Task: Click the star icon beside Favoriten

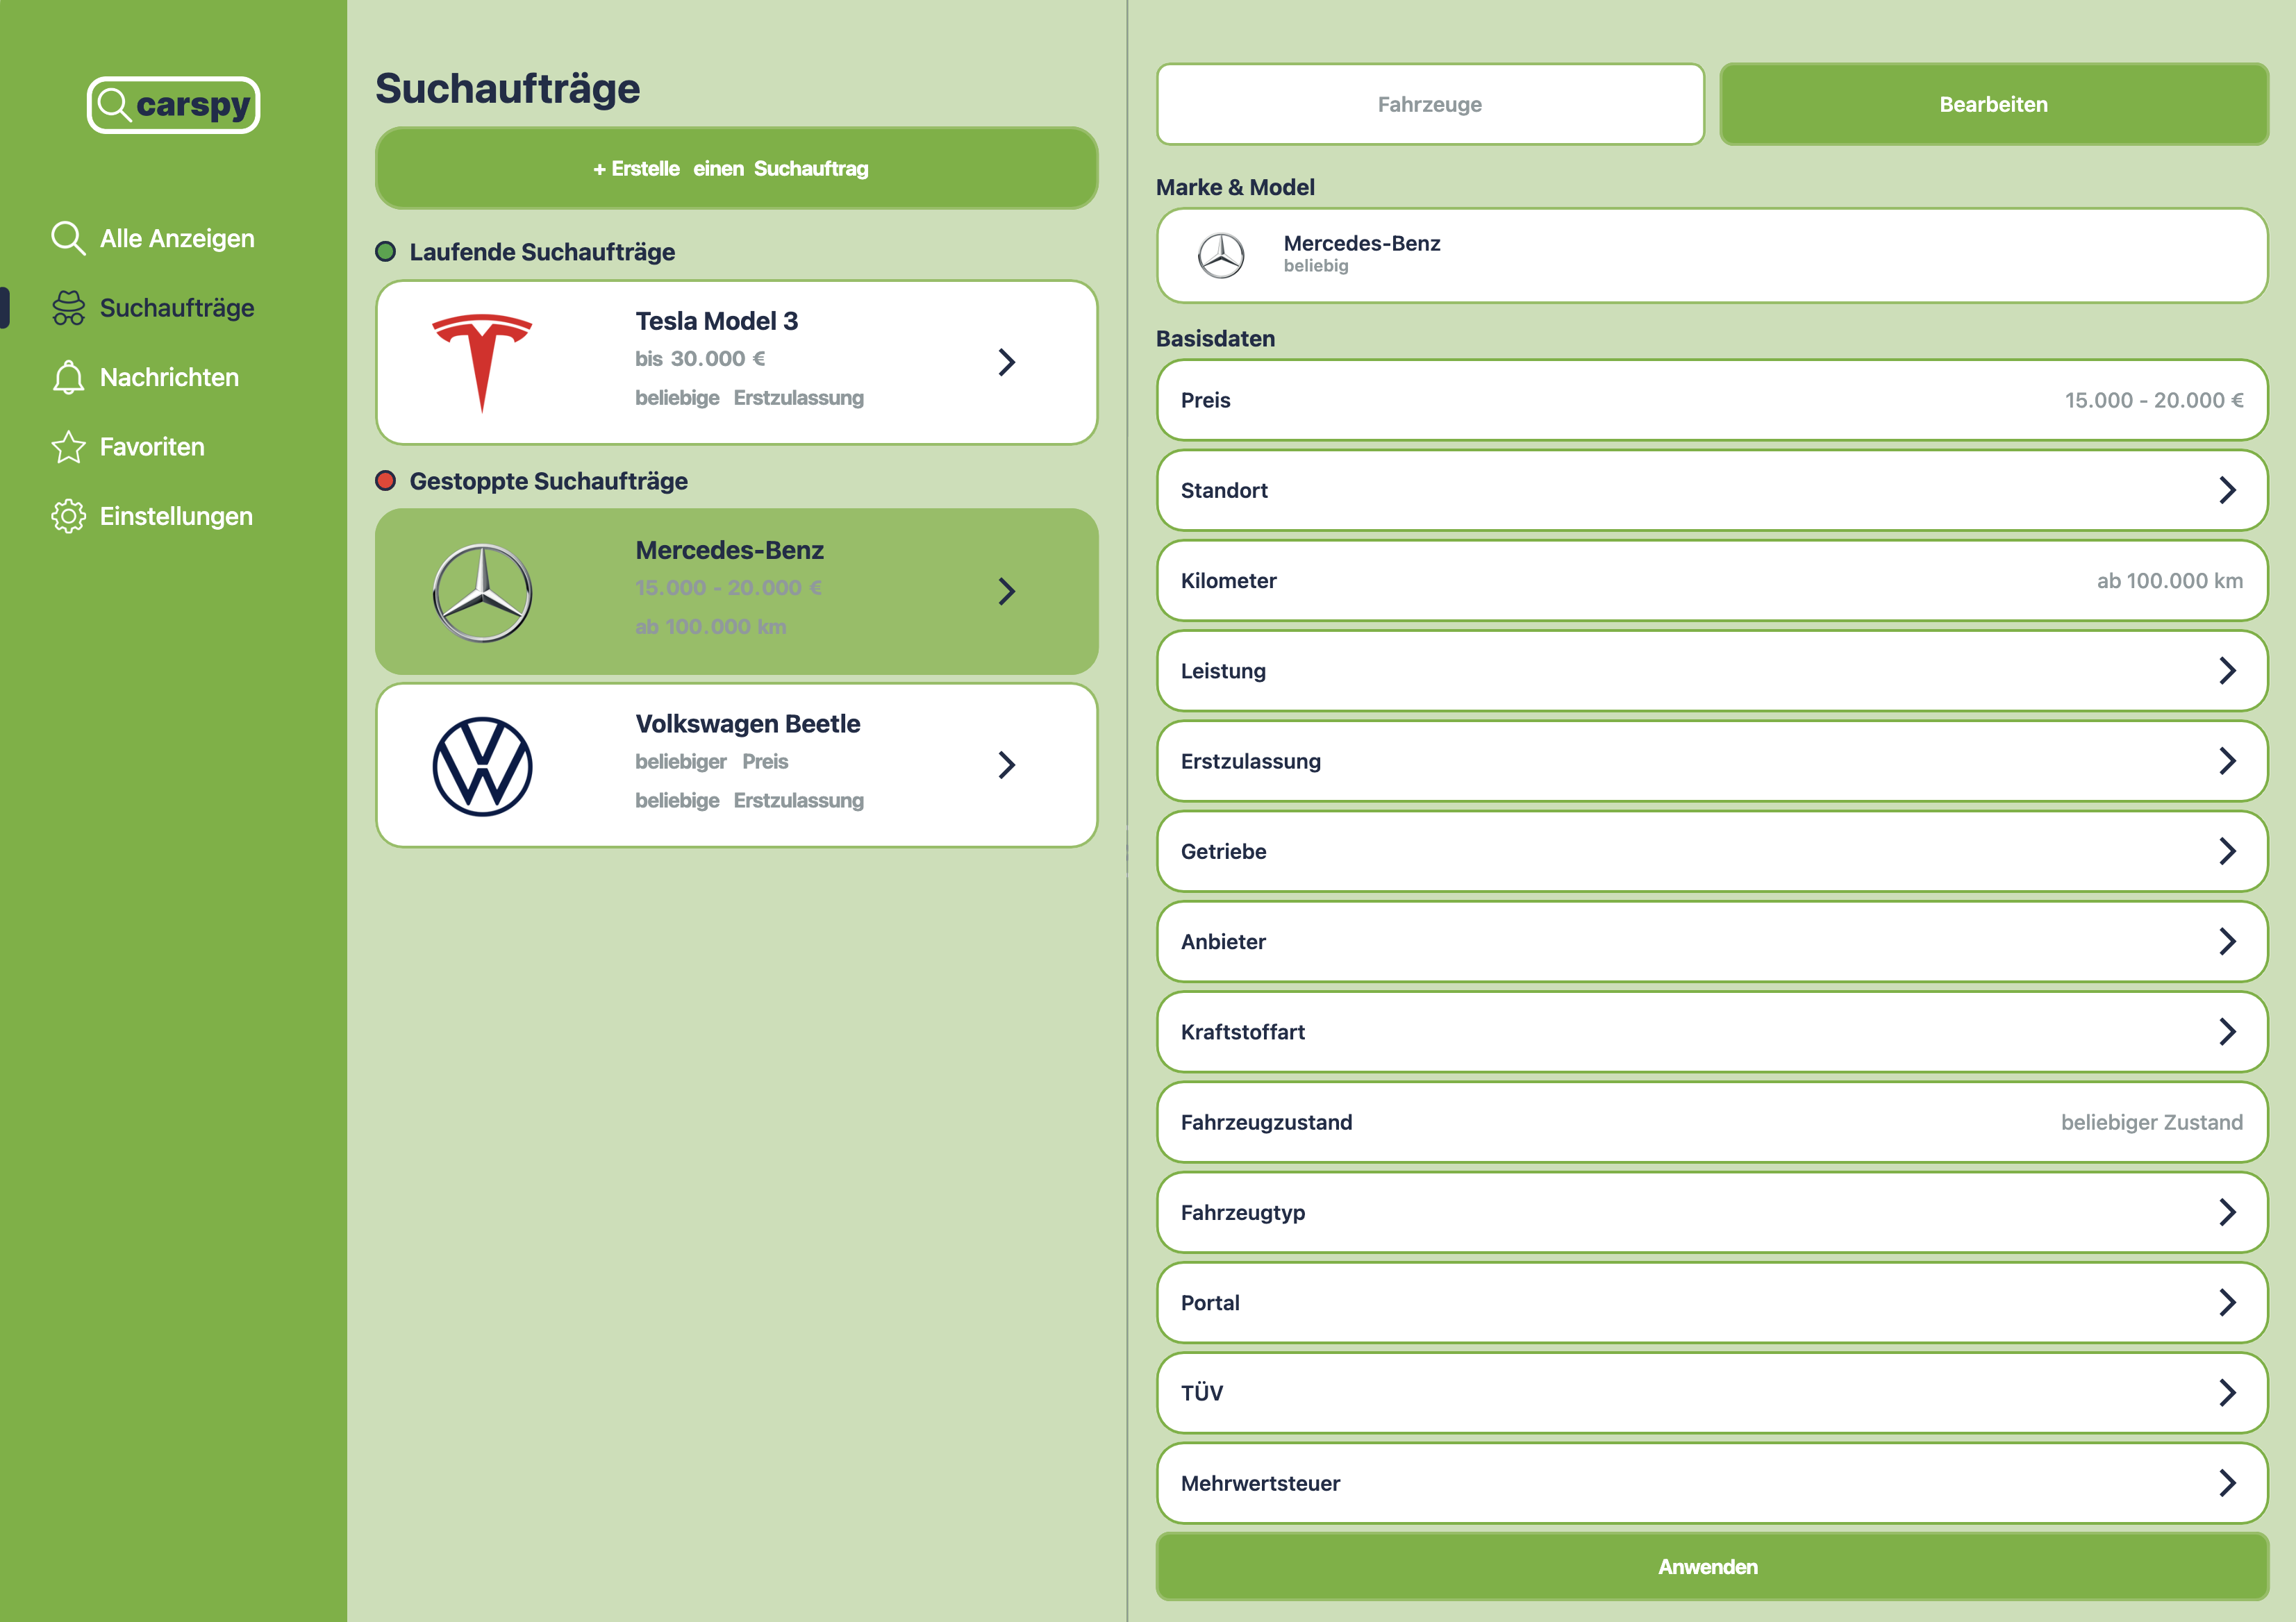Action: [x=68, y=447]
